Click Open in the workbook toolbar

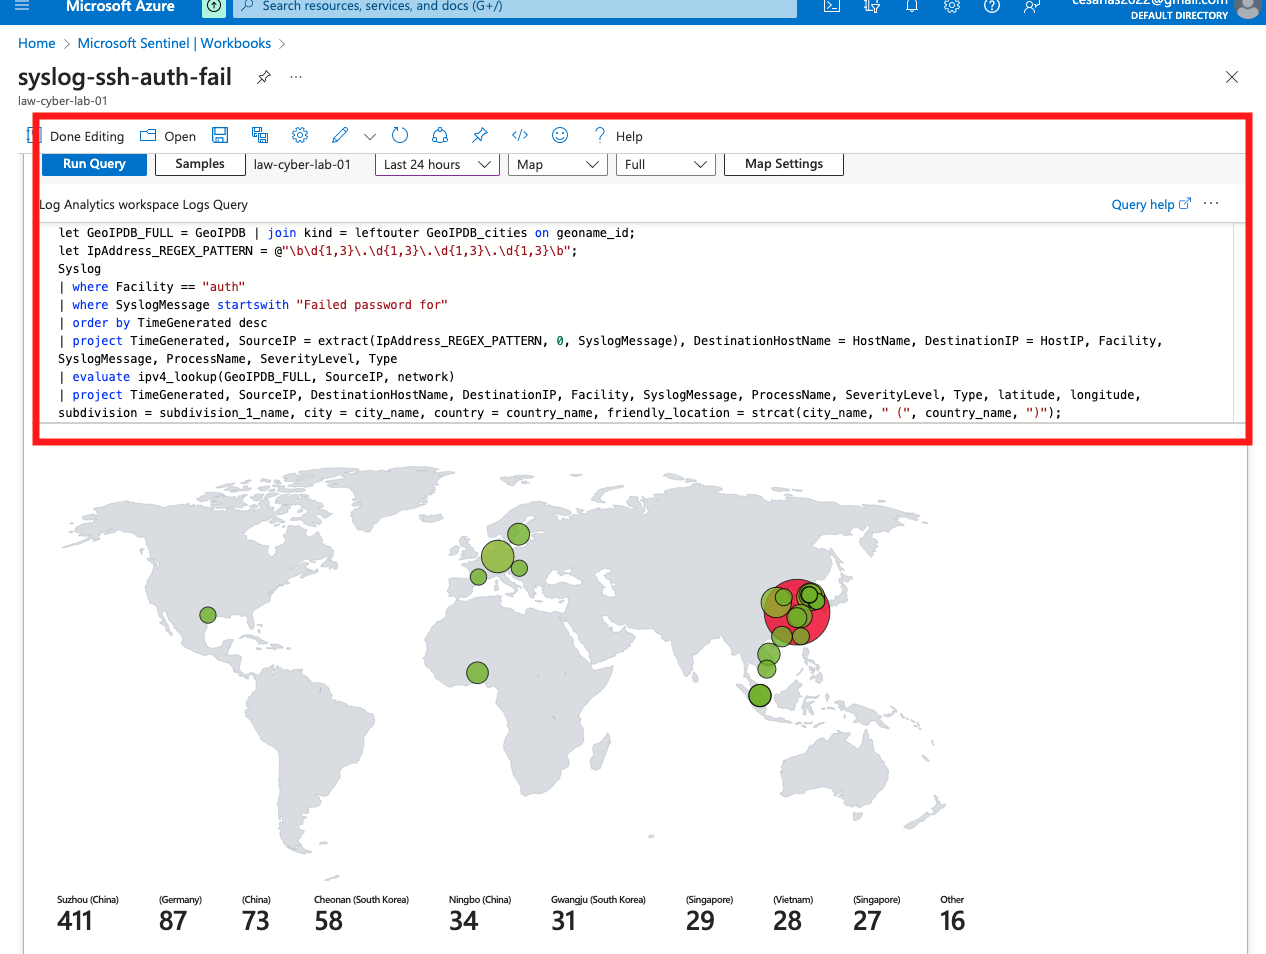coord(168,136)
